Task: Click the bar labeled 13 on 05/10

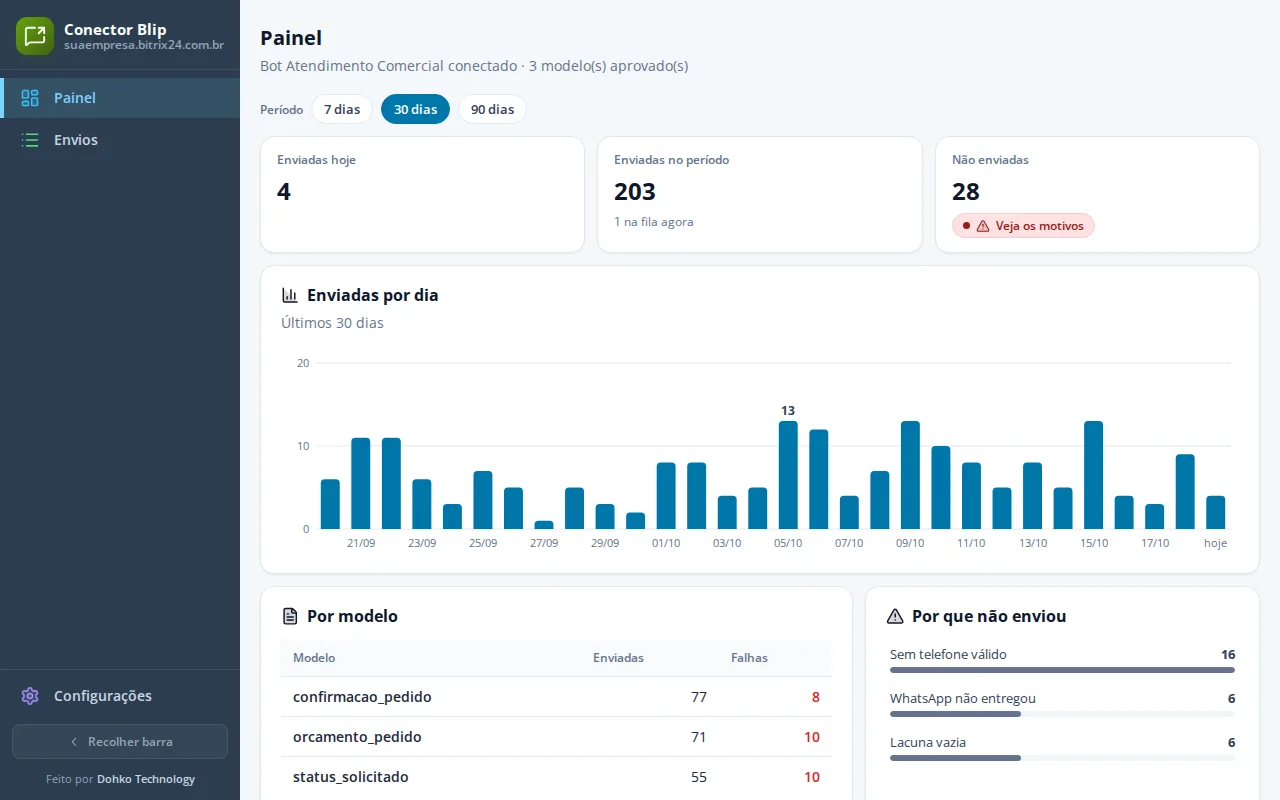Action: [788, 475]
